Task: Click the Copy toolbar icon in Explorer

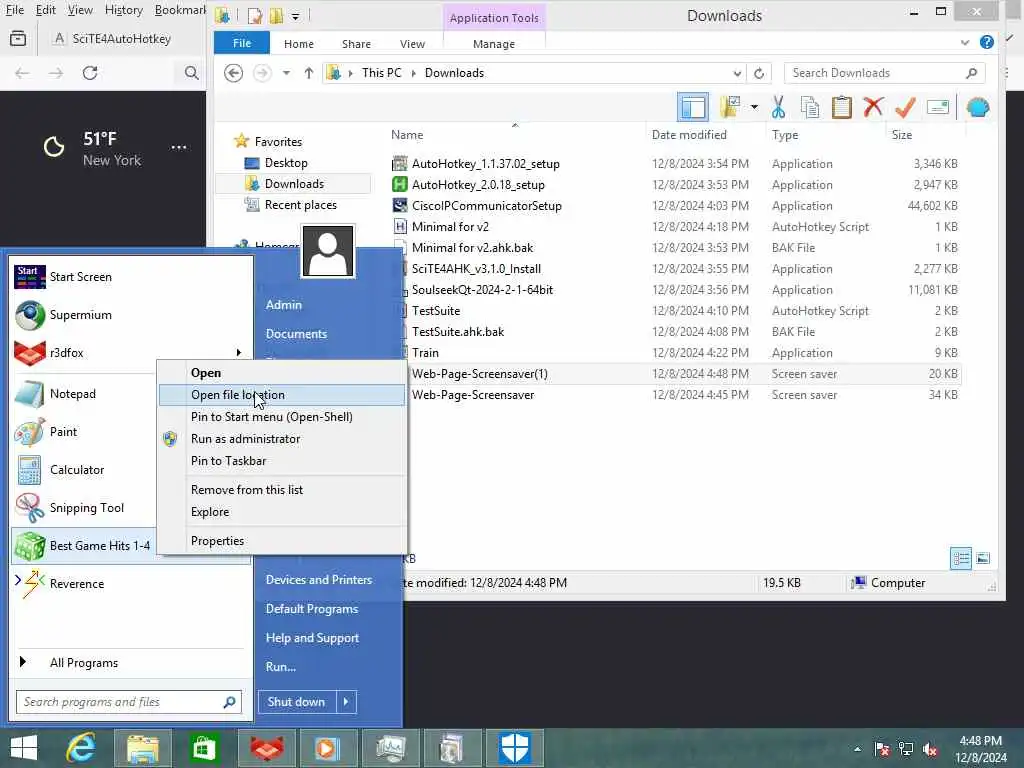Action: coord(810,107)
